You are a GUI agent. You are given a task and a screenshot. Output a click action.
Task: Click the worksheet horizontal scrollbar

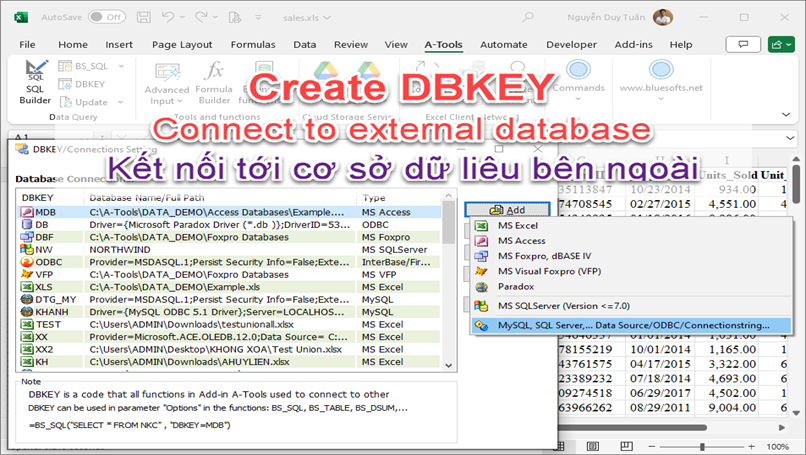[x=633, y=427]
